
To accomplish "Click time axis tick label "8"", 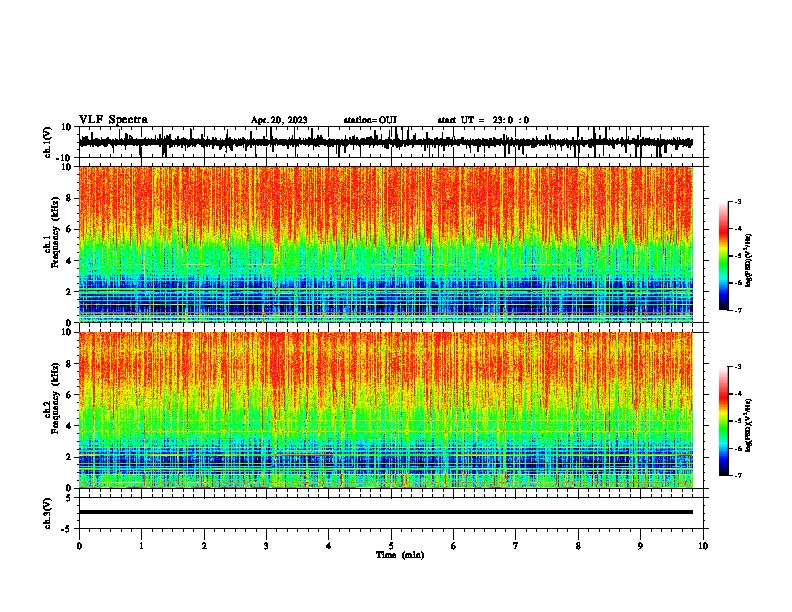I will (x=578, y=546).
